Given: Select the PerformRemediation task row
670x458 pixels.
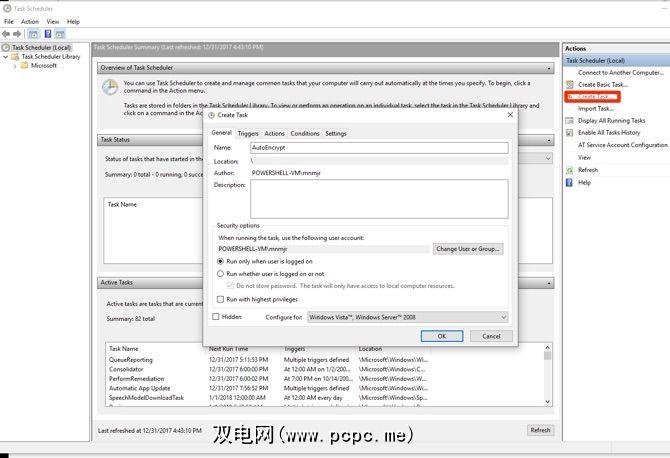Looking at the screenshot, I should pyautogui.click(x=268, y=379).
